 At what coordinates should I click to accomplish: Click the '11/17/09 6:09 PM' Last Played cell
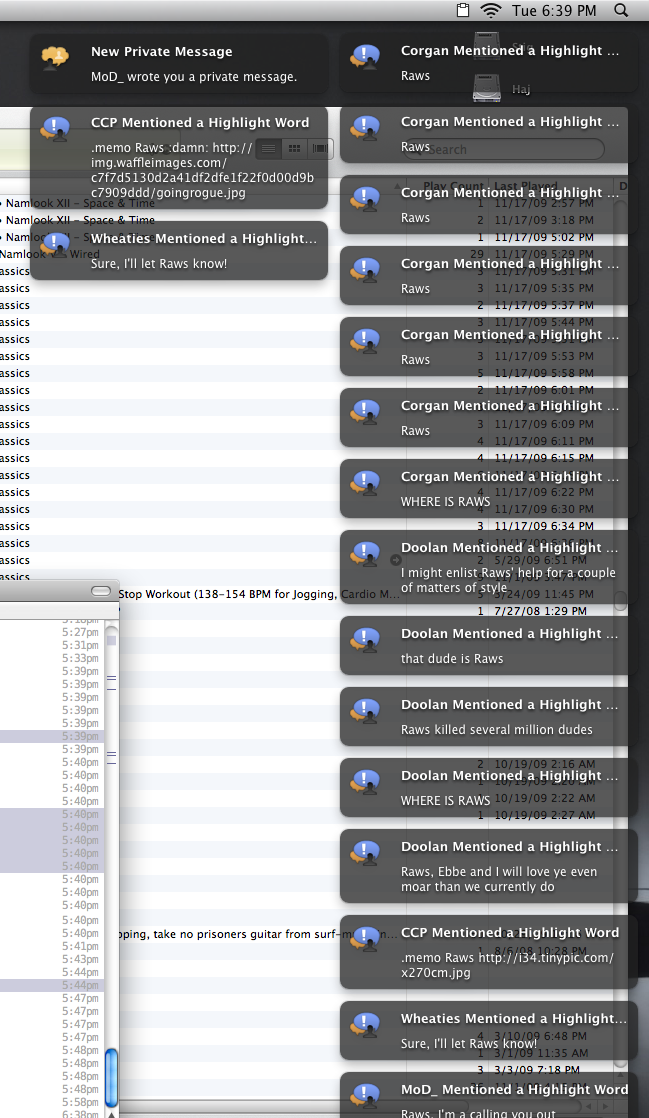click(544, 424)
